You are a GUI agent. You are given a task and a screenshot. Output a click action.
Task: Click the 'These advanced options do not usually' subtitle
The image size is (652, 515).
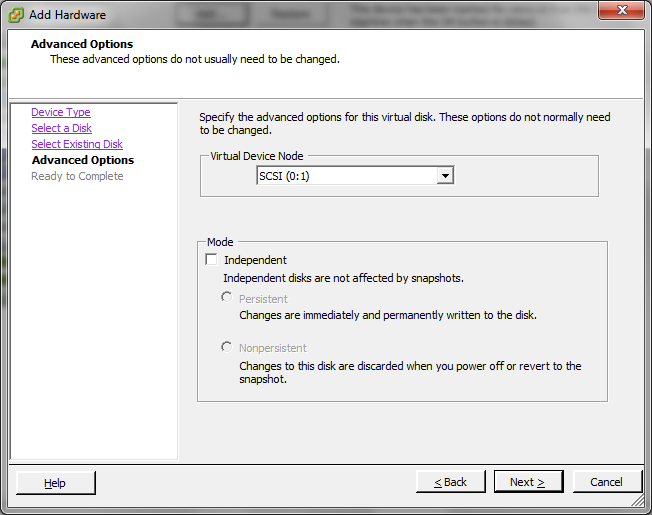(195, 59)
